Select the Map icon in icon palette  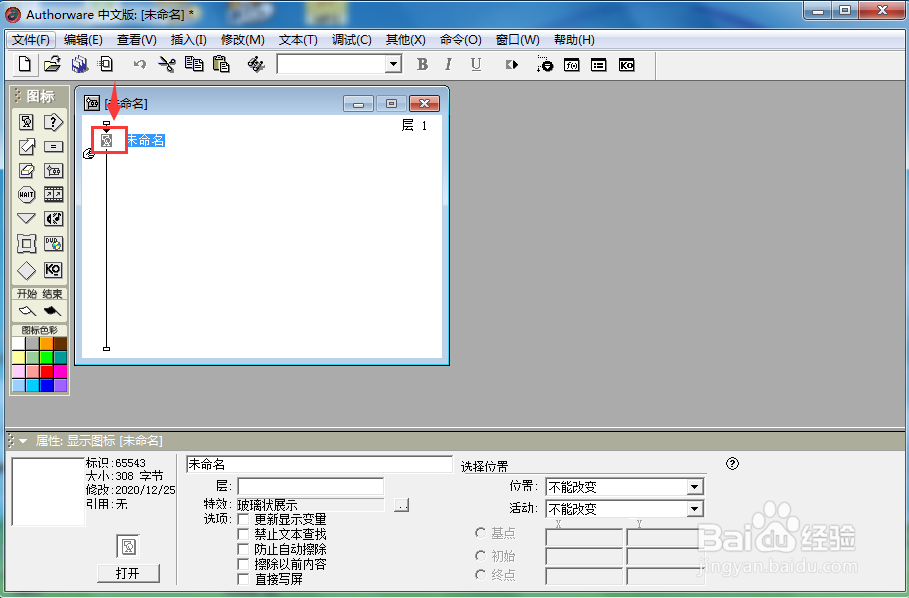(53, 170)
